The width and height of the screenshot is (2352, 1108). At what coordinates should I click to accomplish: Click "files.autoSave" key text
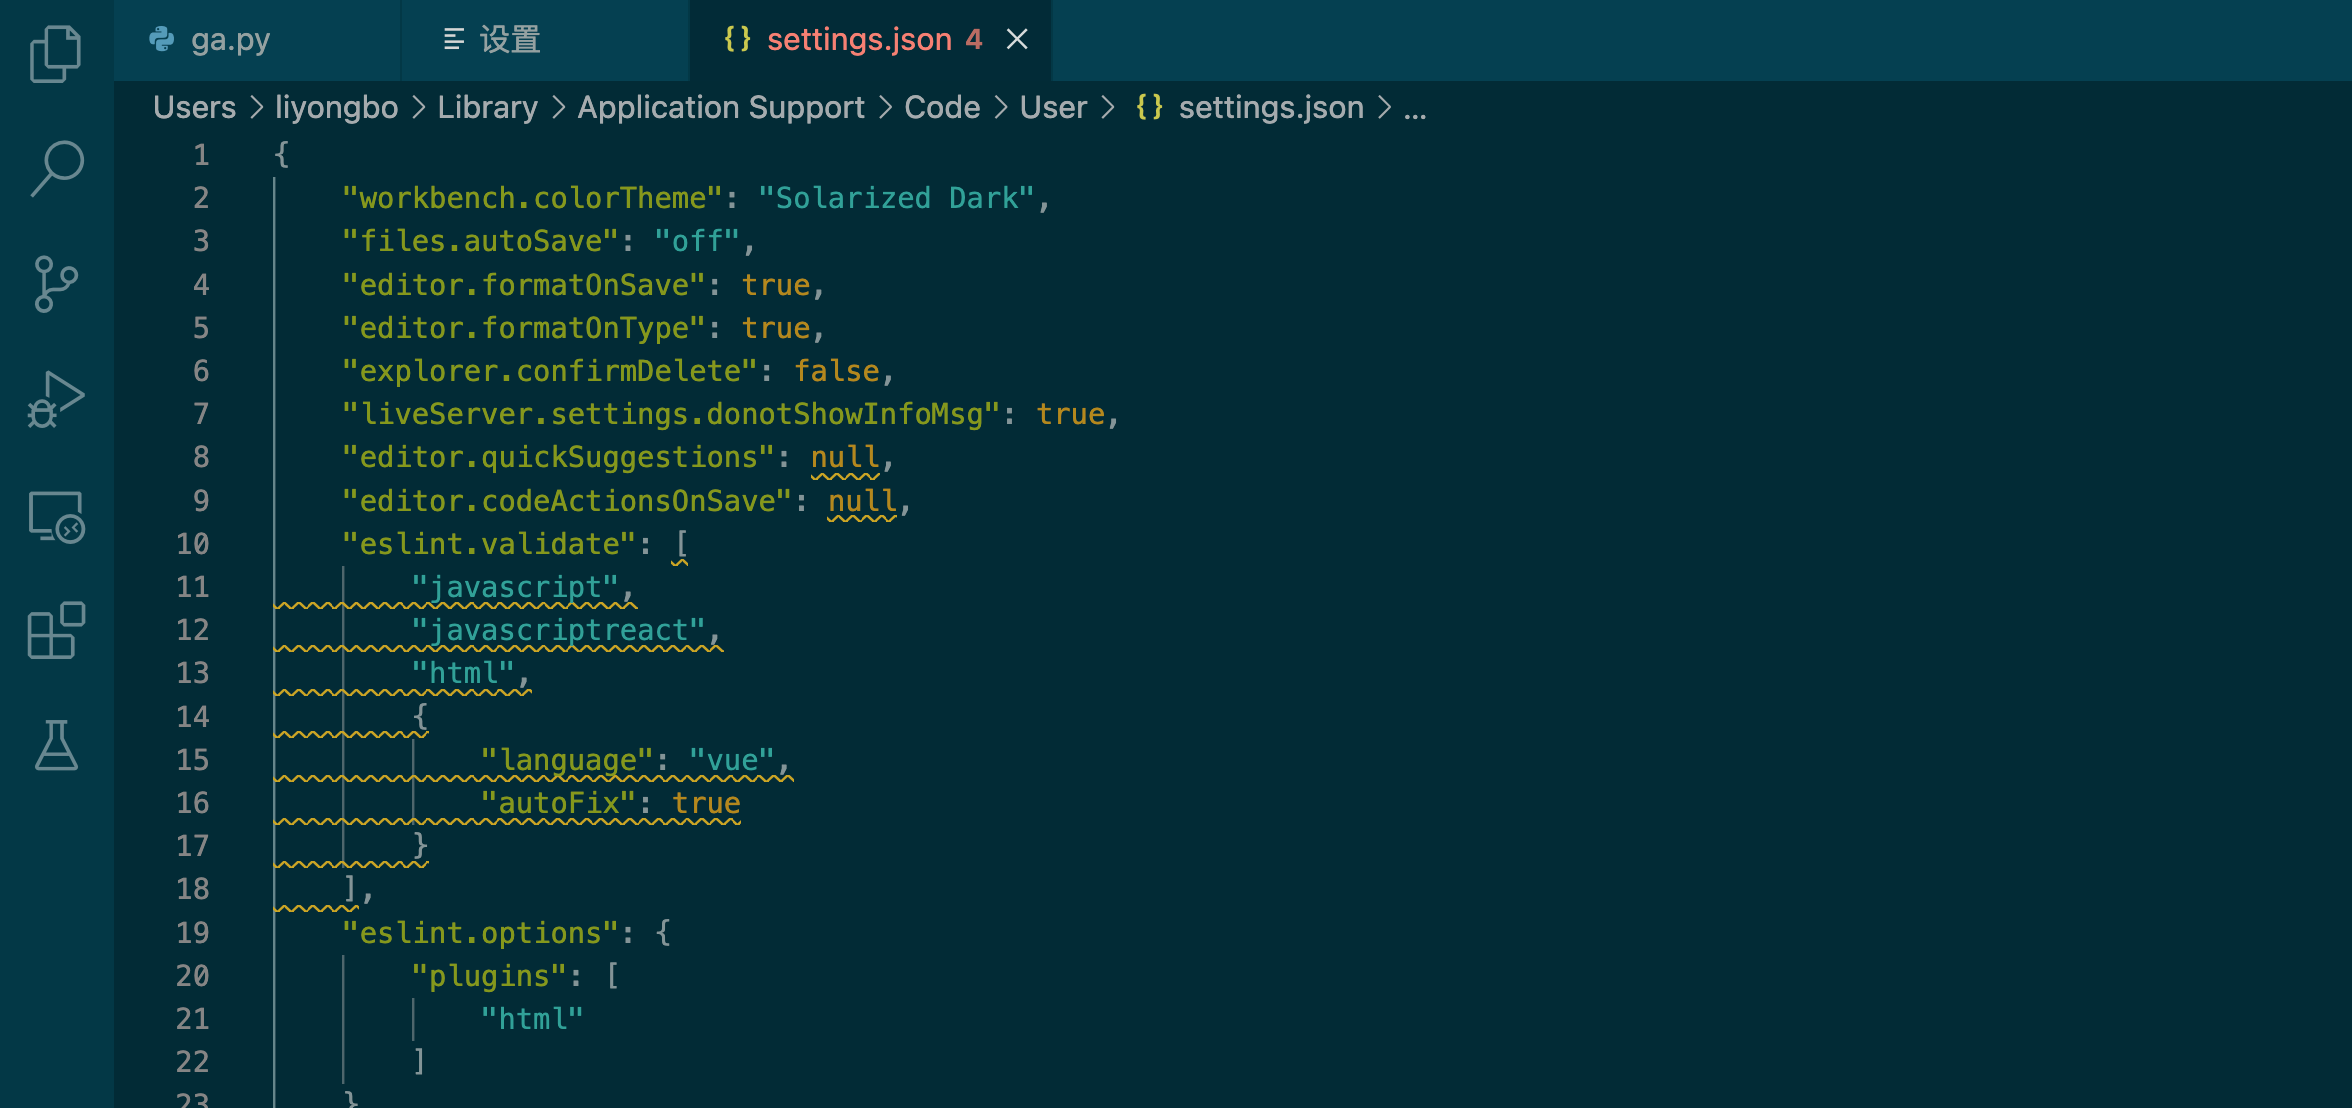(x=480, y=241)
